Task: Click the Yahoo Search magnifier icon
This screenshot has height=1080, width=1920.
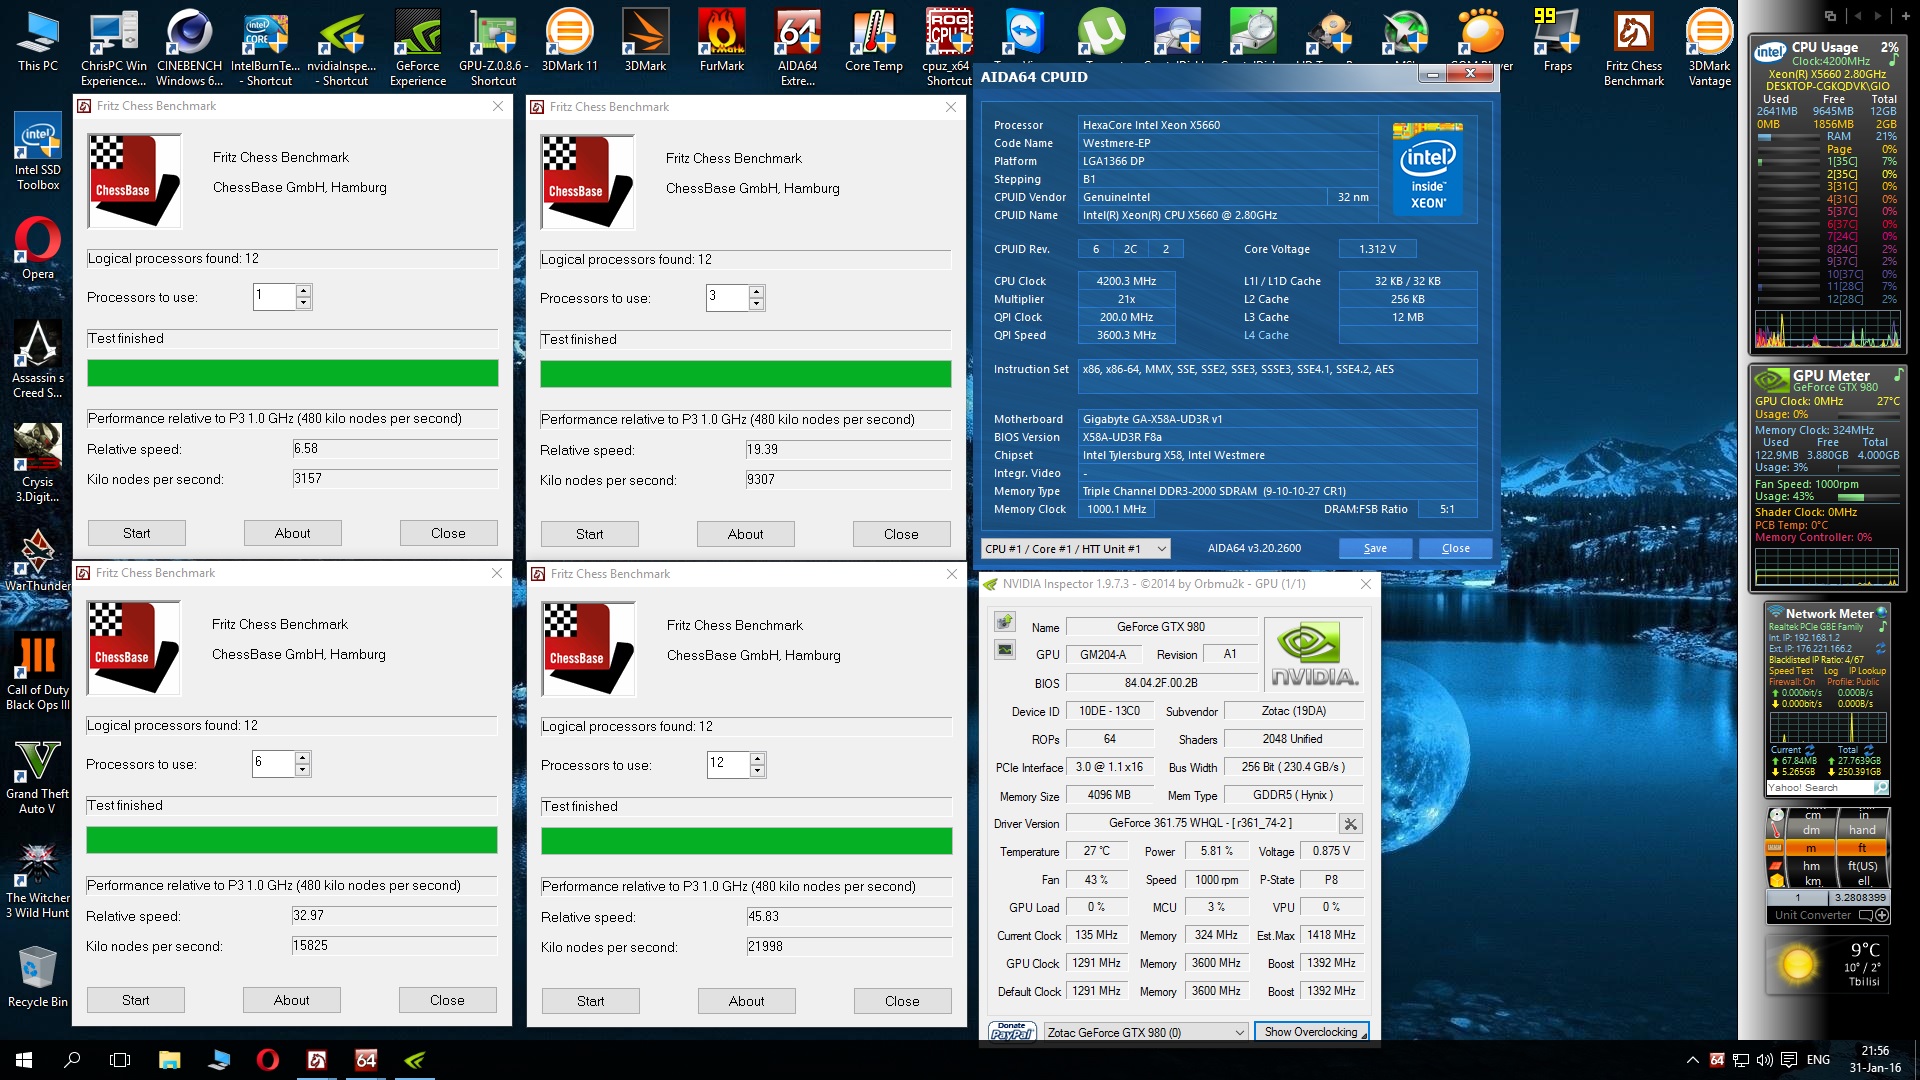Action: tap(1880, 788)
